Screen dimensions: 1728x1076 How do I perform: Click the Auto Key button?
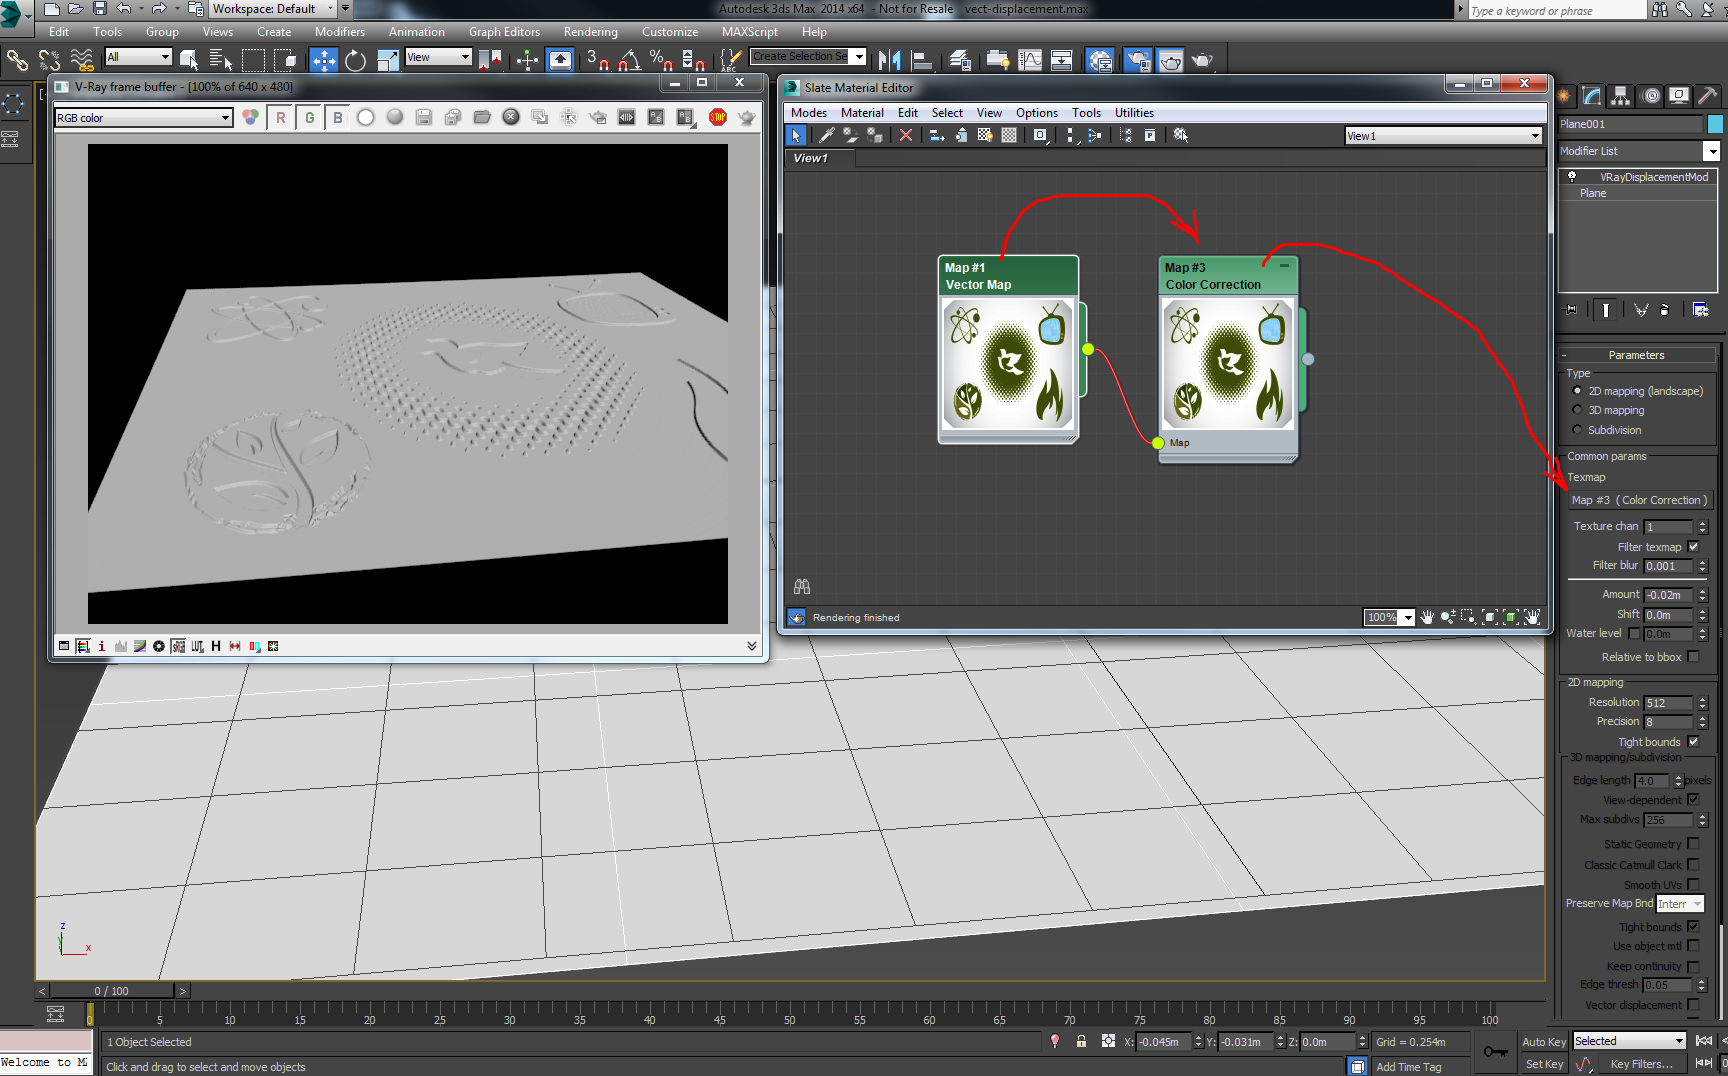coord(1544,1042)
